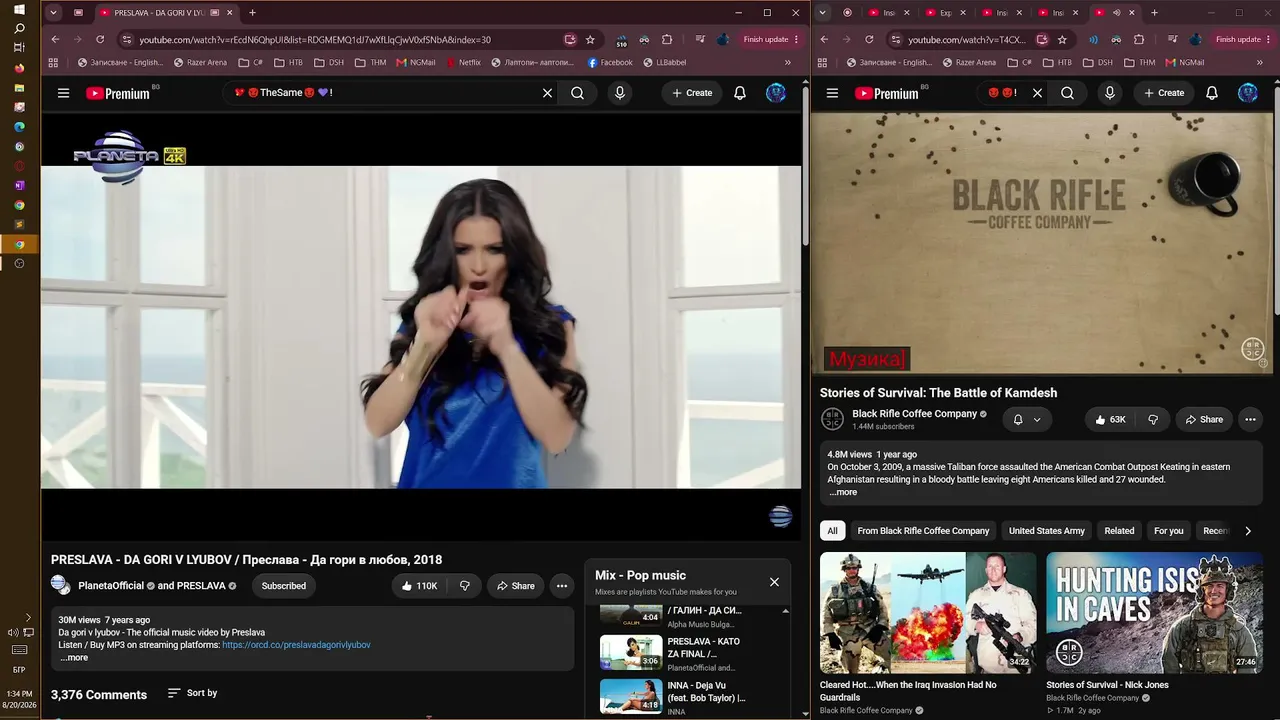Show more bookmarks in left window
The width and height of the screenshot is (1280, 720).
click(788, 62)
